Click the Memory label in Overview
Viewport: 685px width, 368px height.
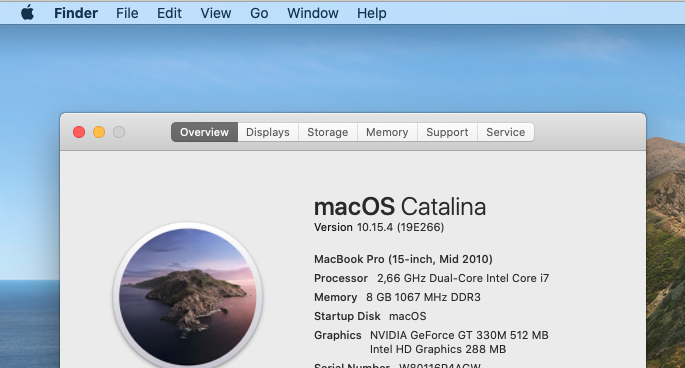(336, 297)
